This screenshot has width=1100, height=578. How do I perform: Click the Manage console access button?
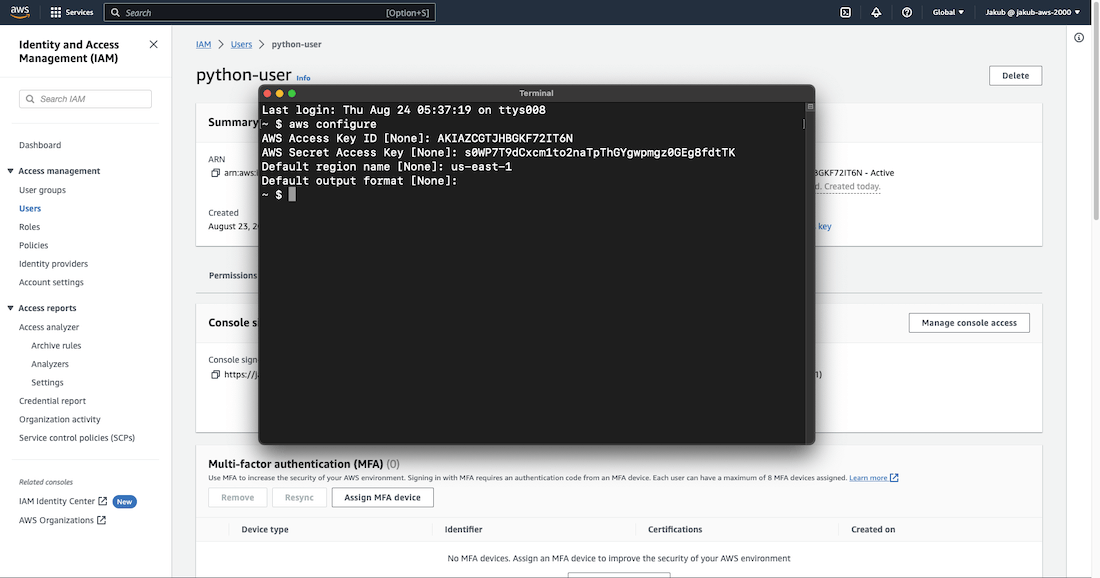pos(968,323)
